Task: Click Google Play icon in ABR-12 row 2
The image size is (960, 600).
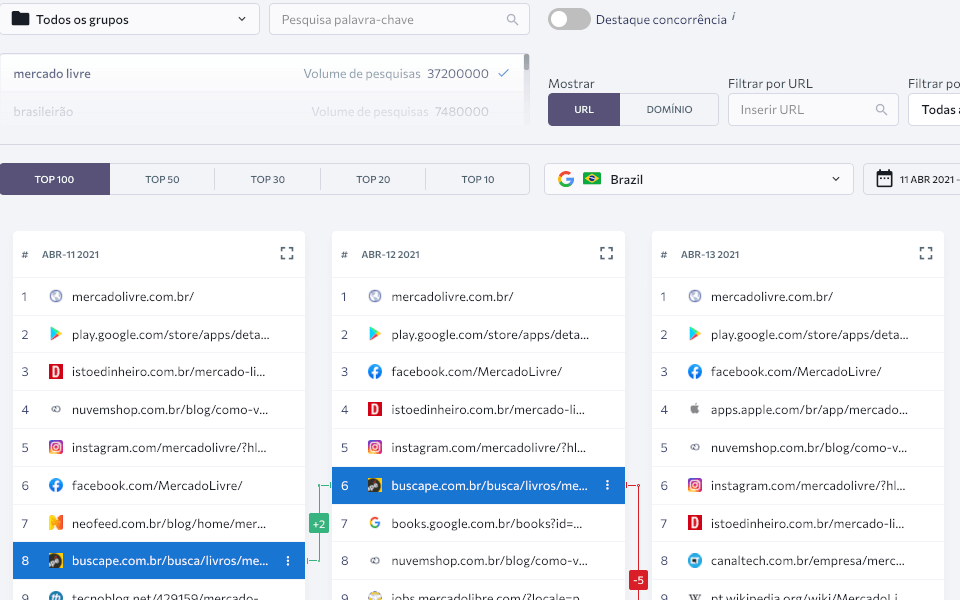Action: pos(375,334)
